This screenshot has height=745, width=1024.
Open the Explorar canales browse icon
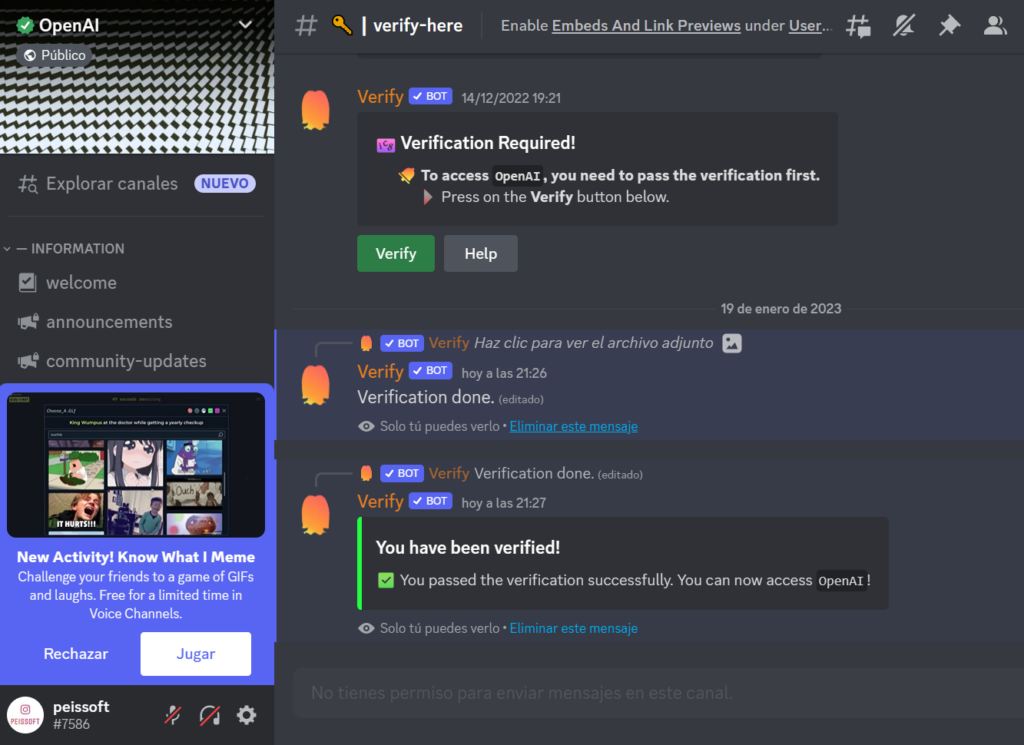point(28,184)
